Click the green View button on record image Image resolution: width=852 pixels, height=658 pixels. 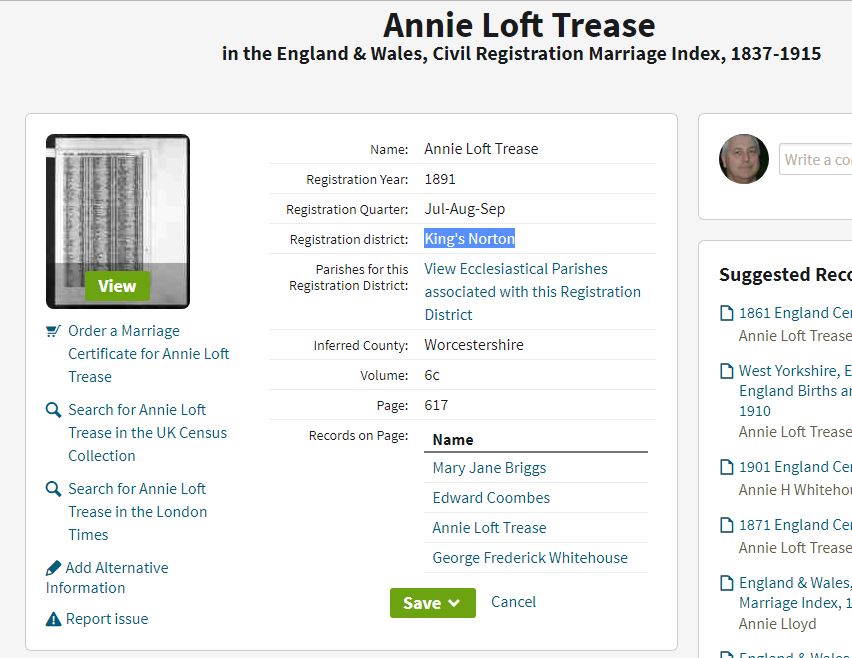point(117,286)
